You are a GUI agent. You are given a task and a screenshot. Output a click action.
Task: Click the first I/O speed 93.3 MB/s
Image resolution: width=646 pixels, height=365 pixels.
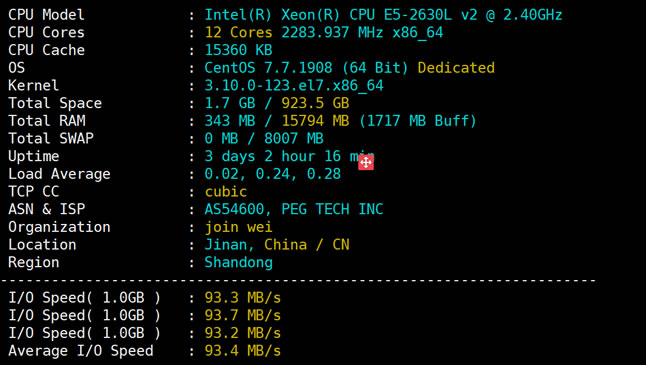coord(243,298)
